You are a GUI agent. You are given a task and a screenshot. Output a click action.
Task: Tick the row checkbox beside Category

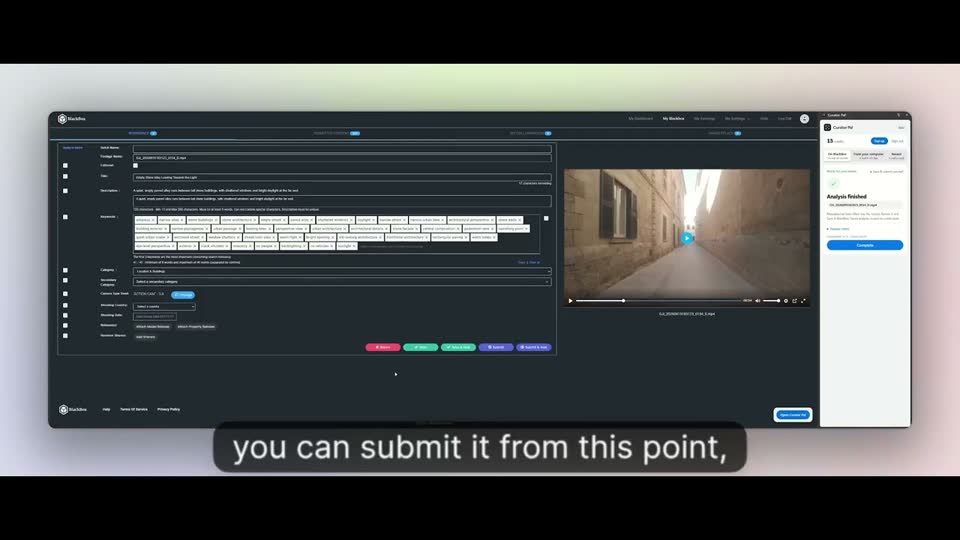pyautogui.click(x=66, y=270)
